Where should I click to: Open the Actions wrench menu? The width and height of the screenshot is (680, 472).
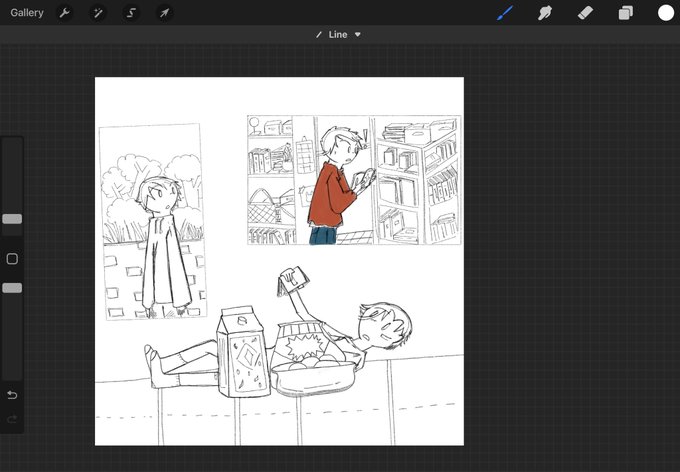click(65, 13)
